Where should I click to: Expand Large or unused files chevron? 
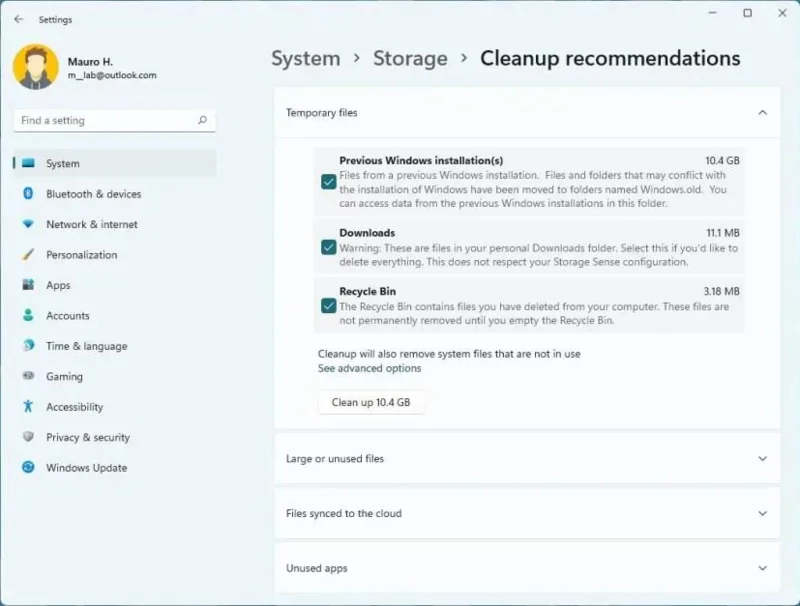762,459
